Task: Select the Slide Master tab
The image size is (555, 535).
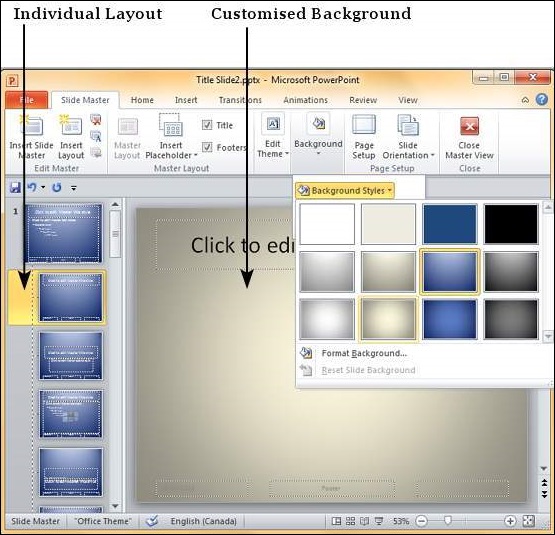Action: [x=85, y=100]
